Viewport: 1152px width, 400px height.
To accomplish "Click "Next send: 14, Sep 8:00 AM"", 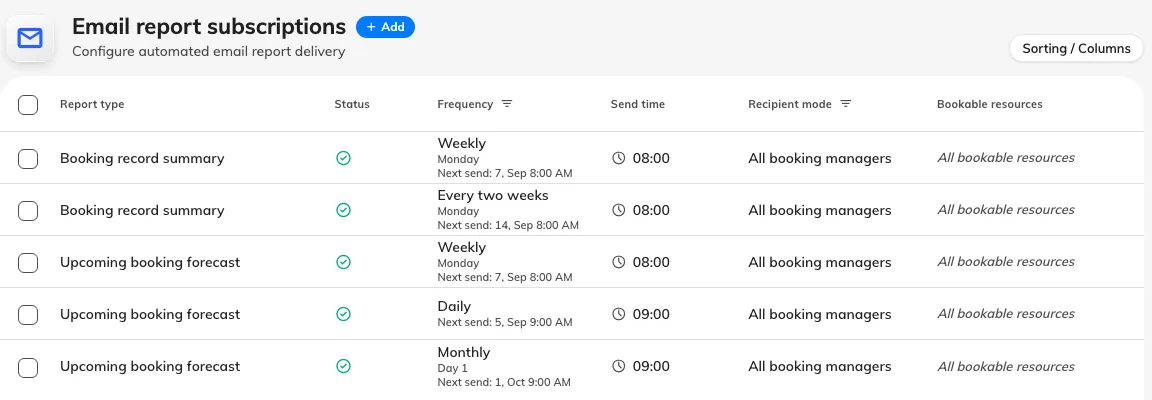I will point(508,225).
